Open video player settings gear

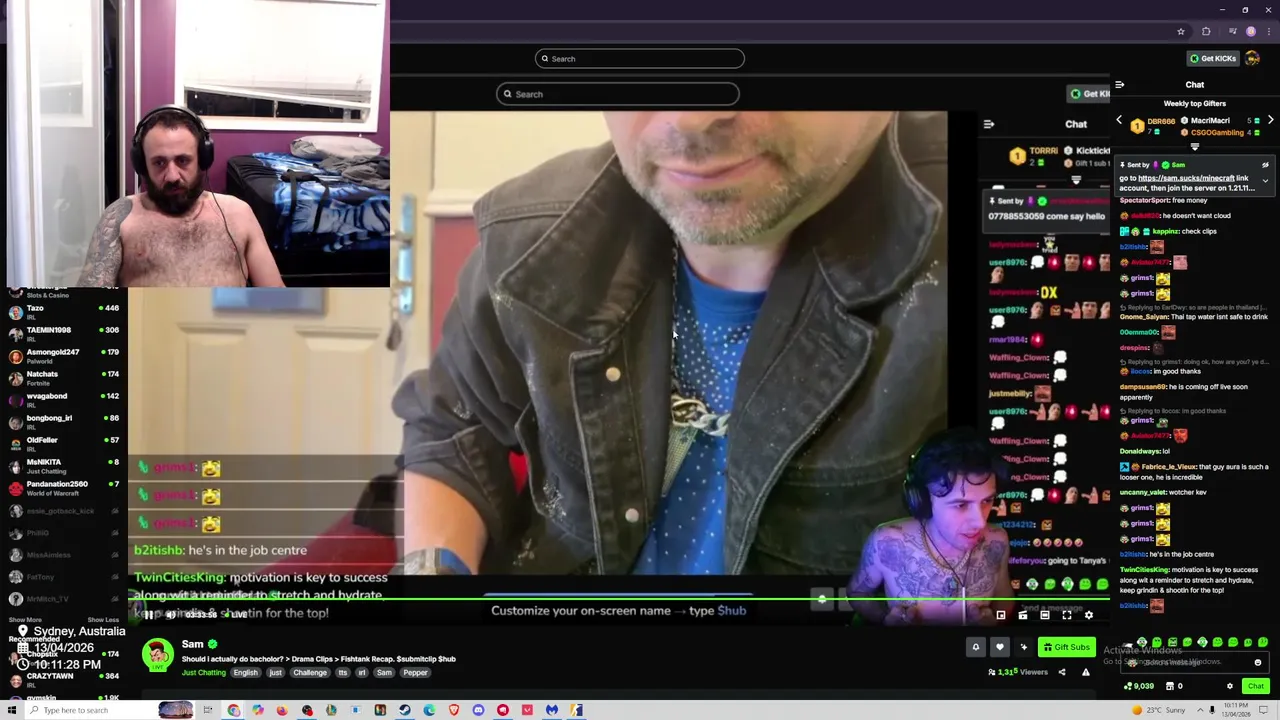point(1089,615)
